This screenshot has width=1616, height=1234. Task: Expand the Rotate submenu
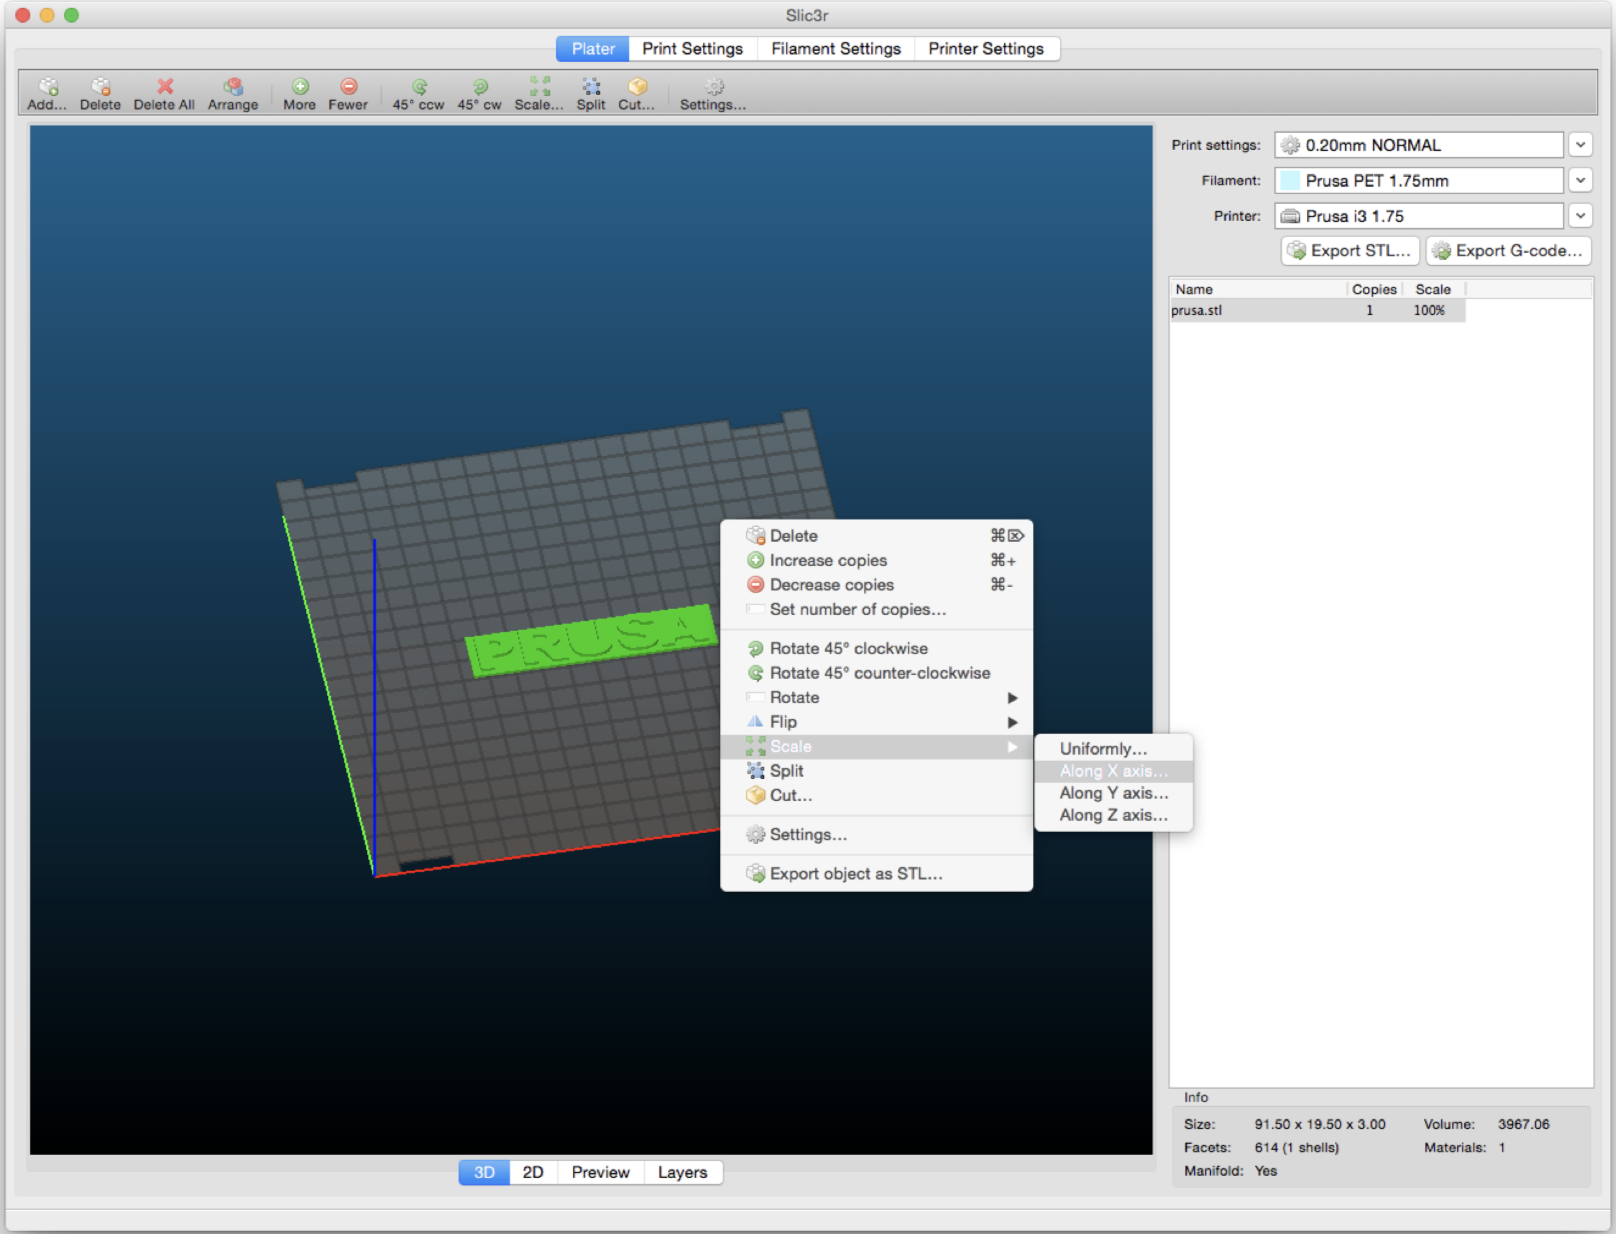[x=876, y=698]
